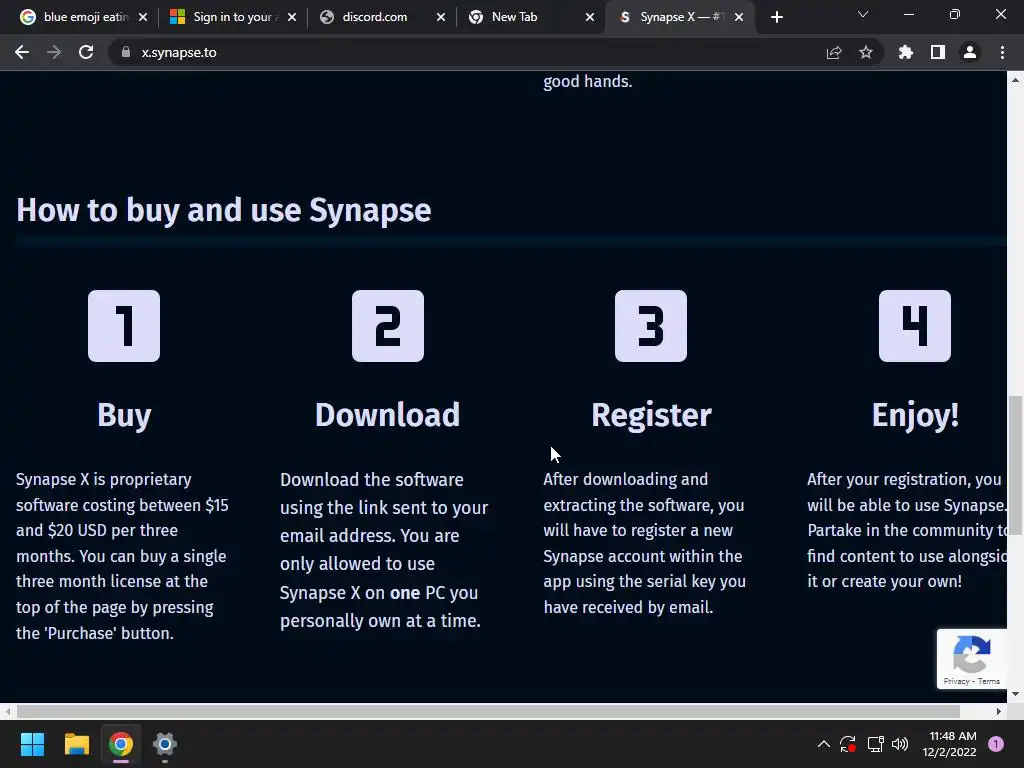Screen dimensions: 1024x768
Task: Open Chrome's three-dot menu
Action: (1002, 52)
